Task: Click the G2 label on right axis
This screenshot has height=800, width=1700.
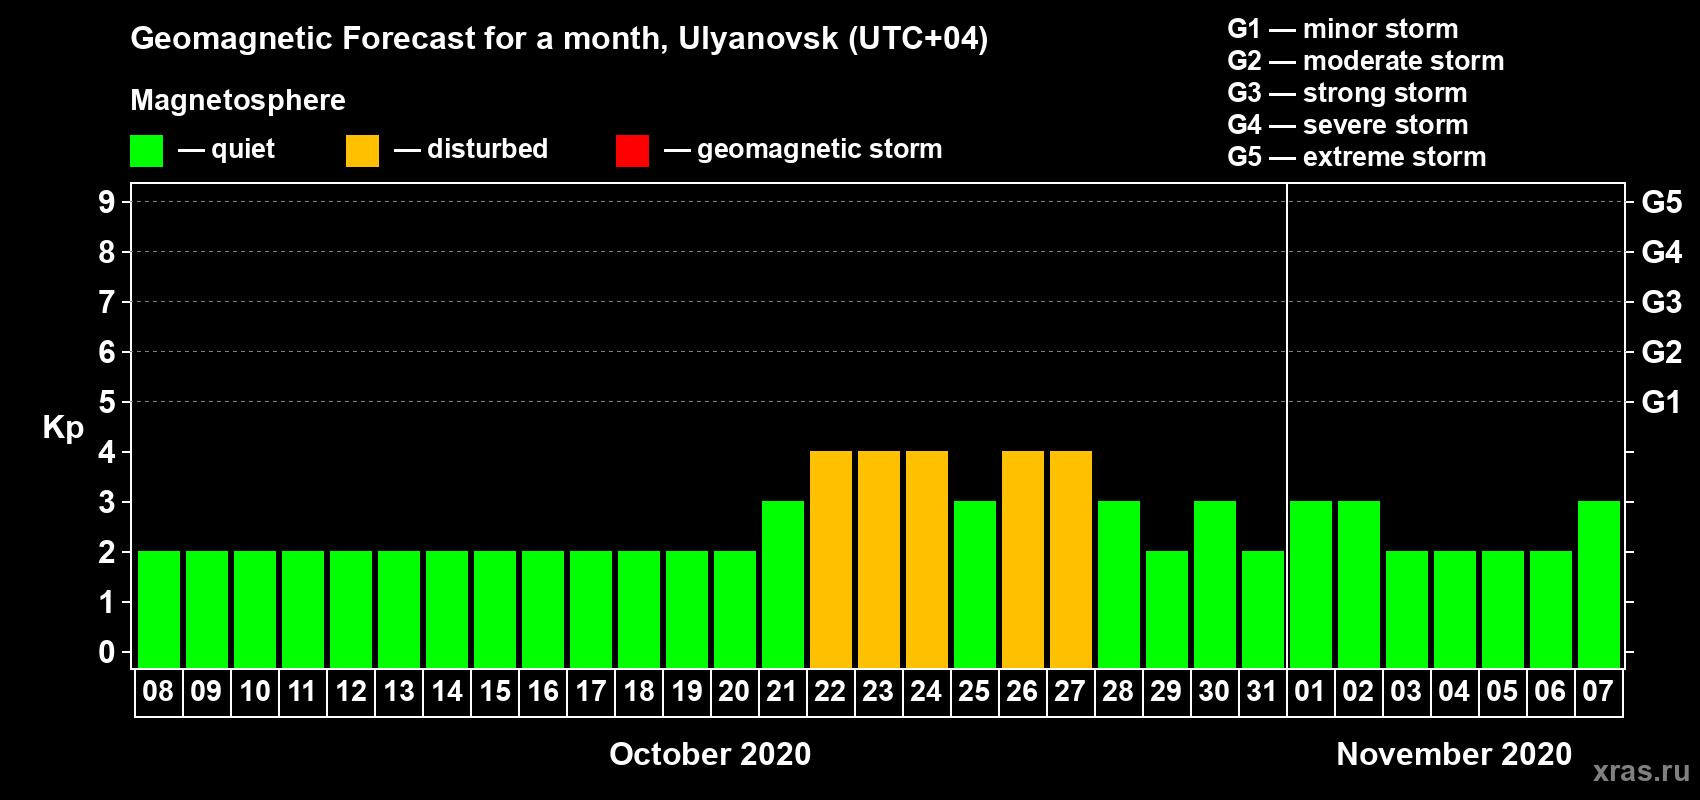Action: coord(1662,352)
